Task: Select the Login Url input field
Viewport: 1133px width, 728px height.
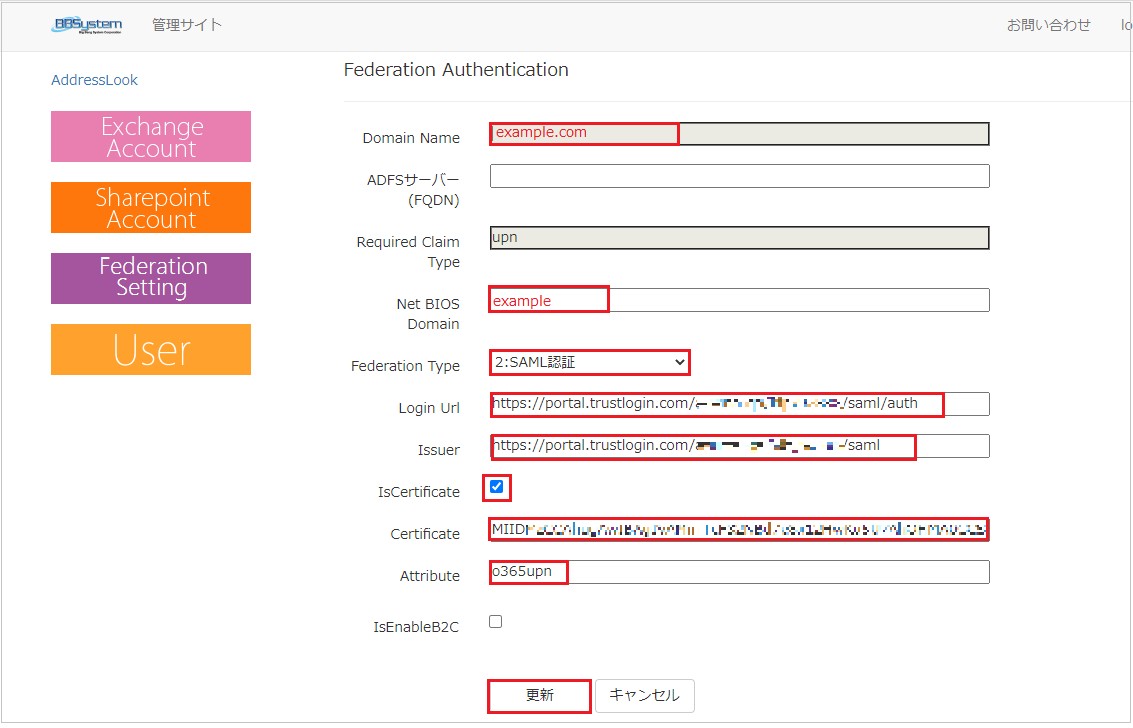Action: coord(739,404)
